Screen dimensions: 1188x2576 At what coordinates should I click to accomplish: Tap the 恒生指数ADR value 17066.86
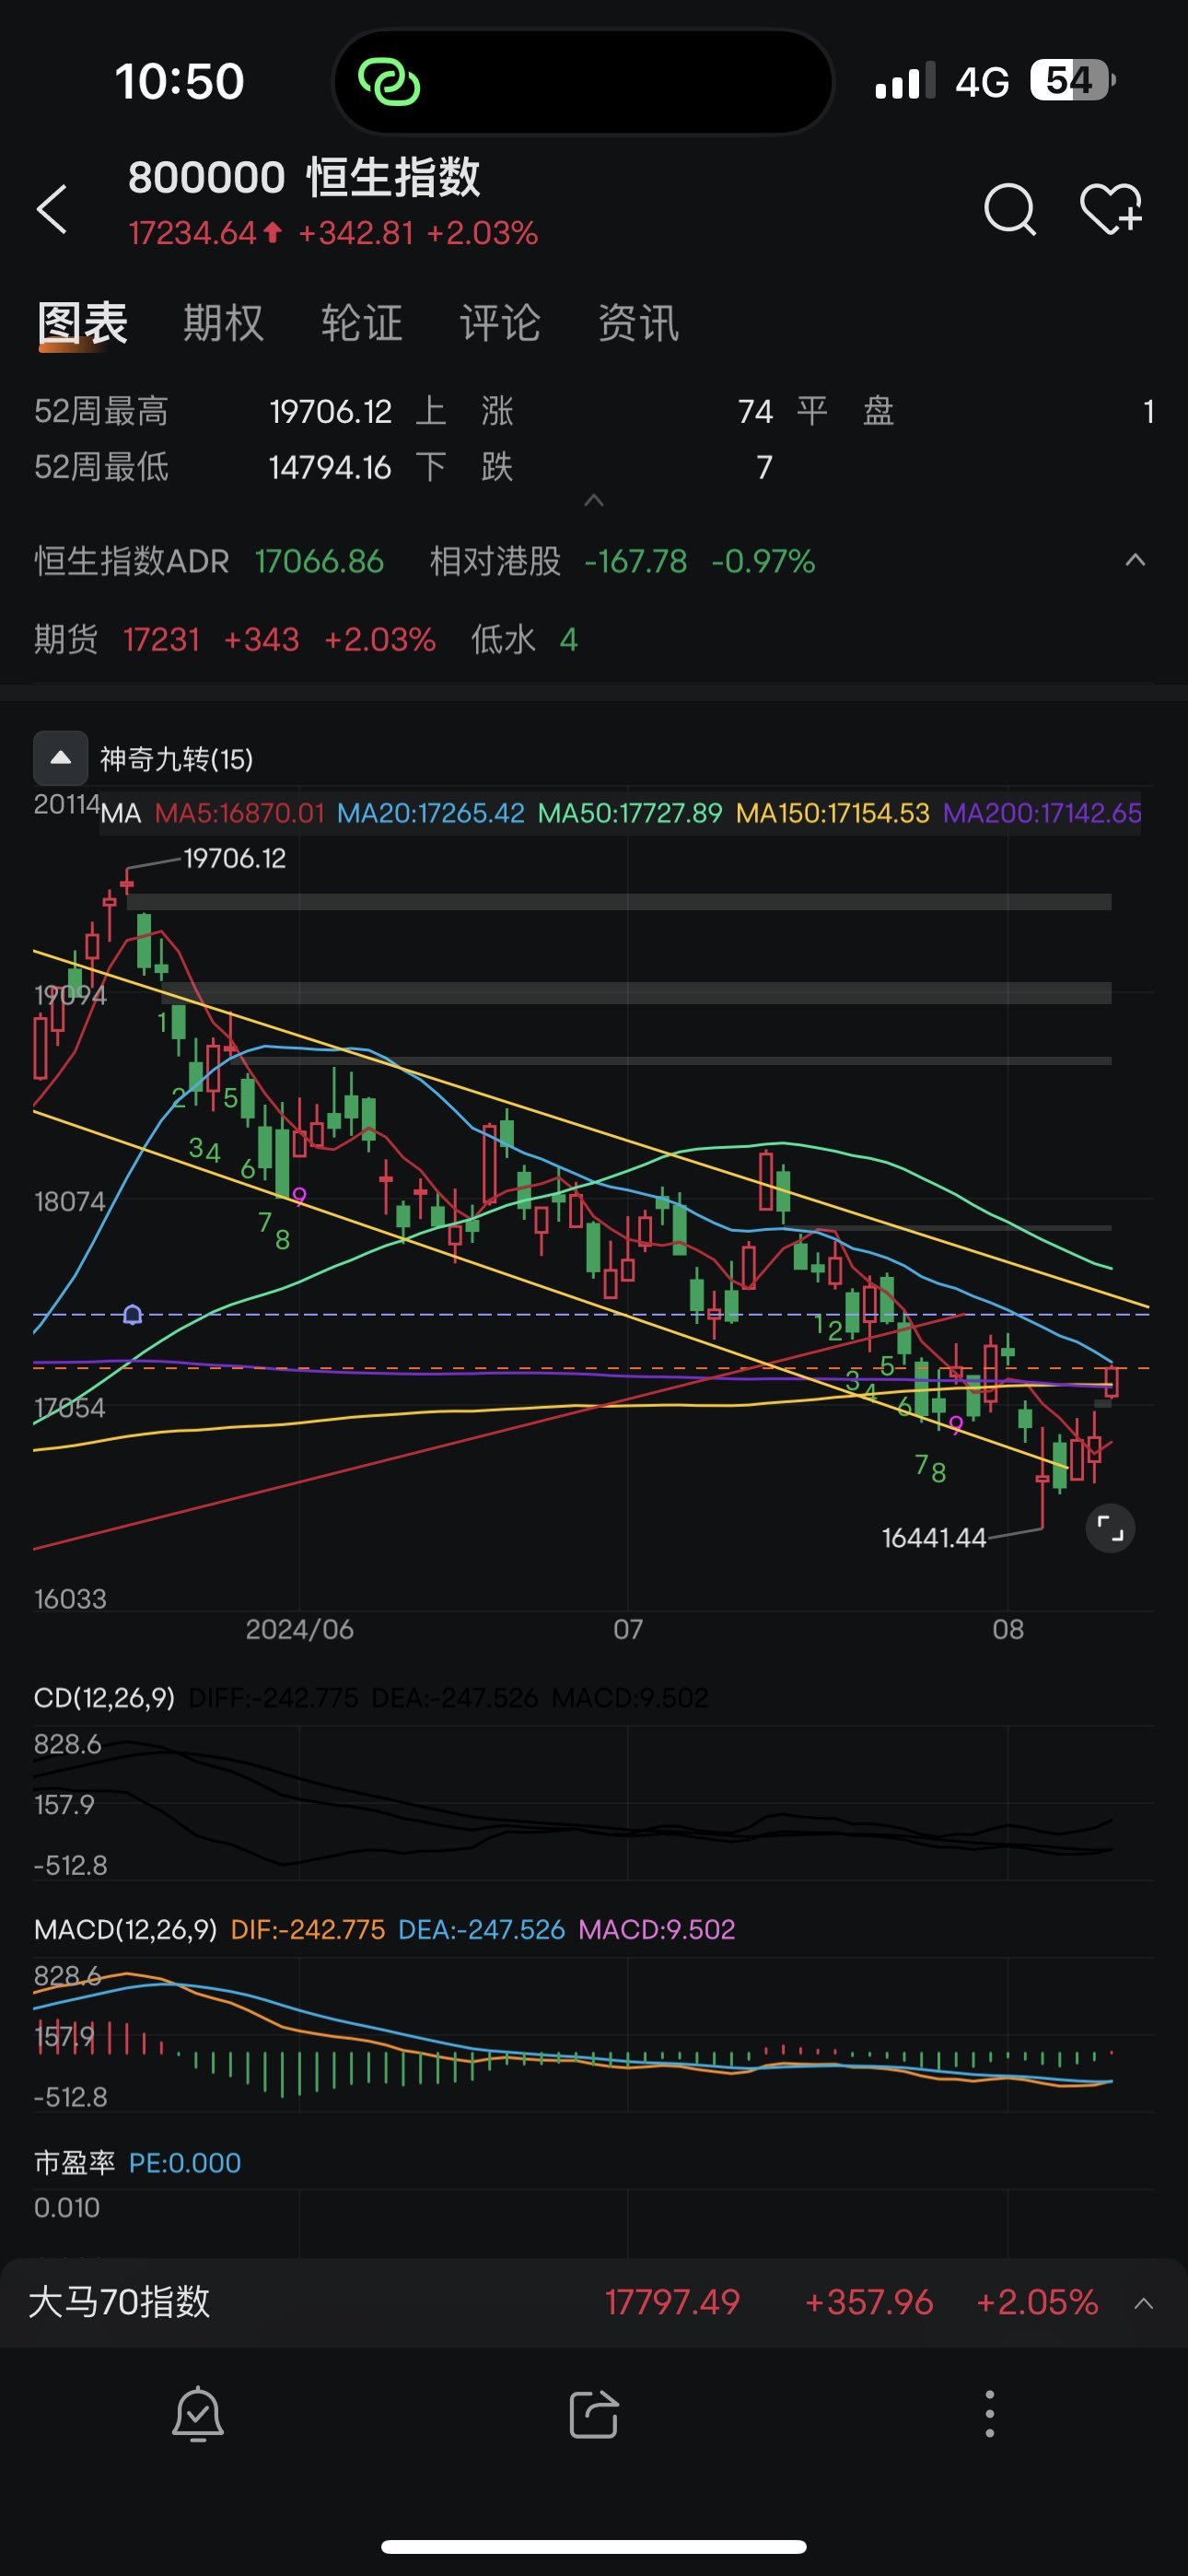pos(319,561)
